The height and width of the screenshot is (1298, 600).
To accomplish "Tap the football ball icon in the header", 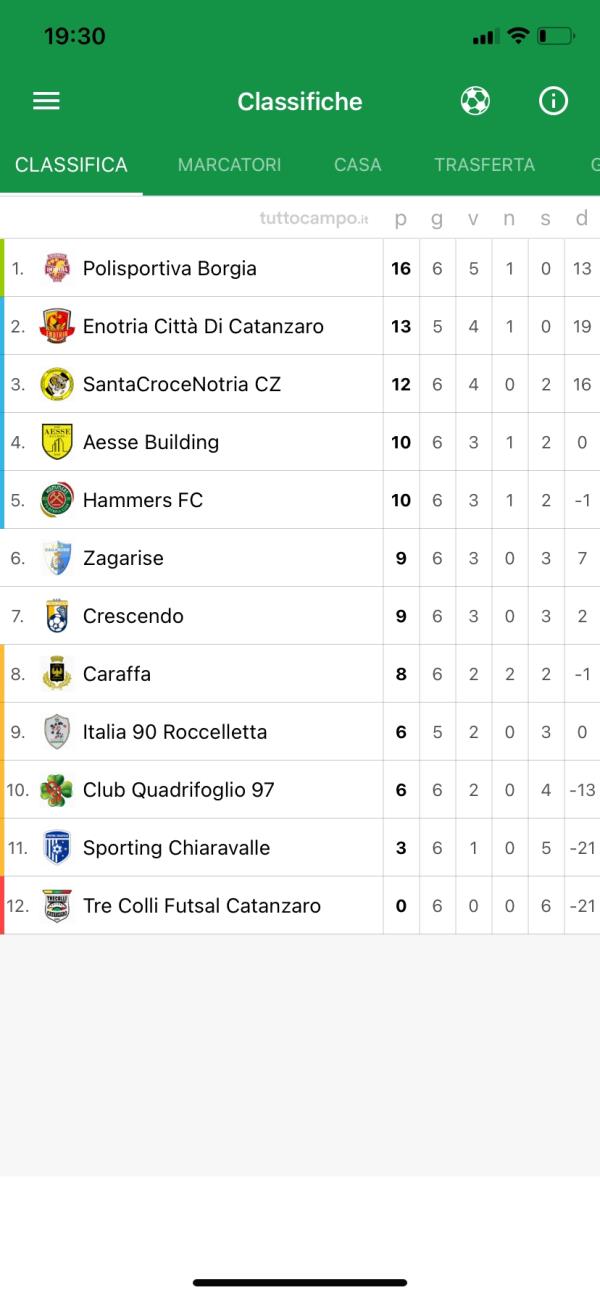I will pyautogui.click(x=476, y=100).
